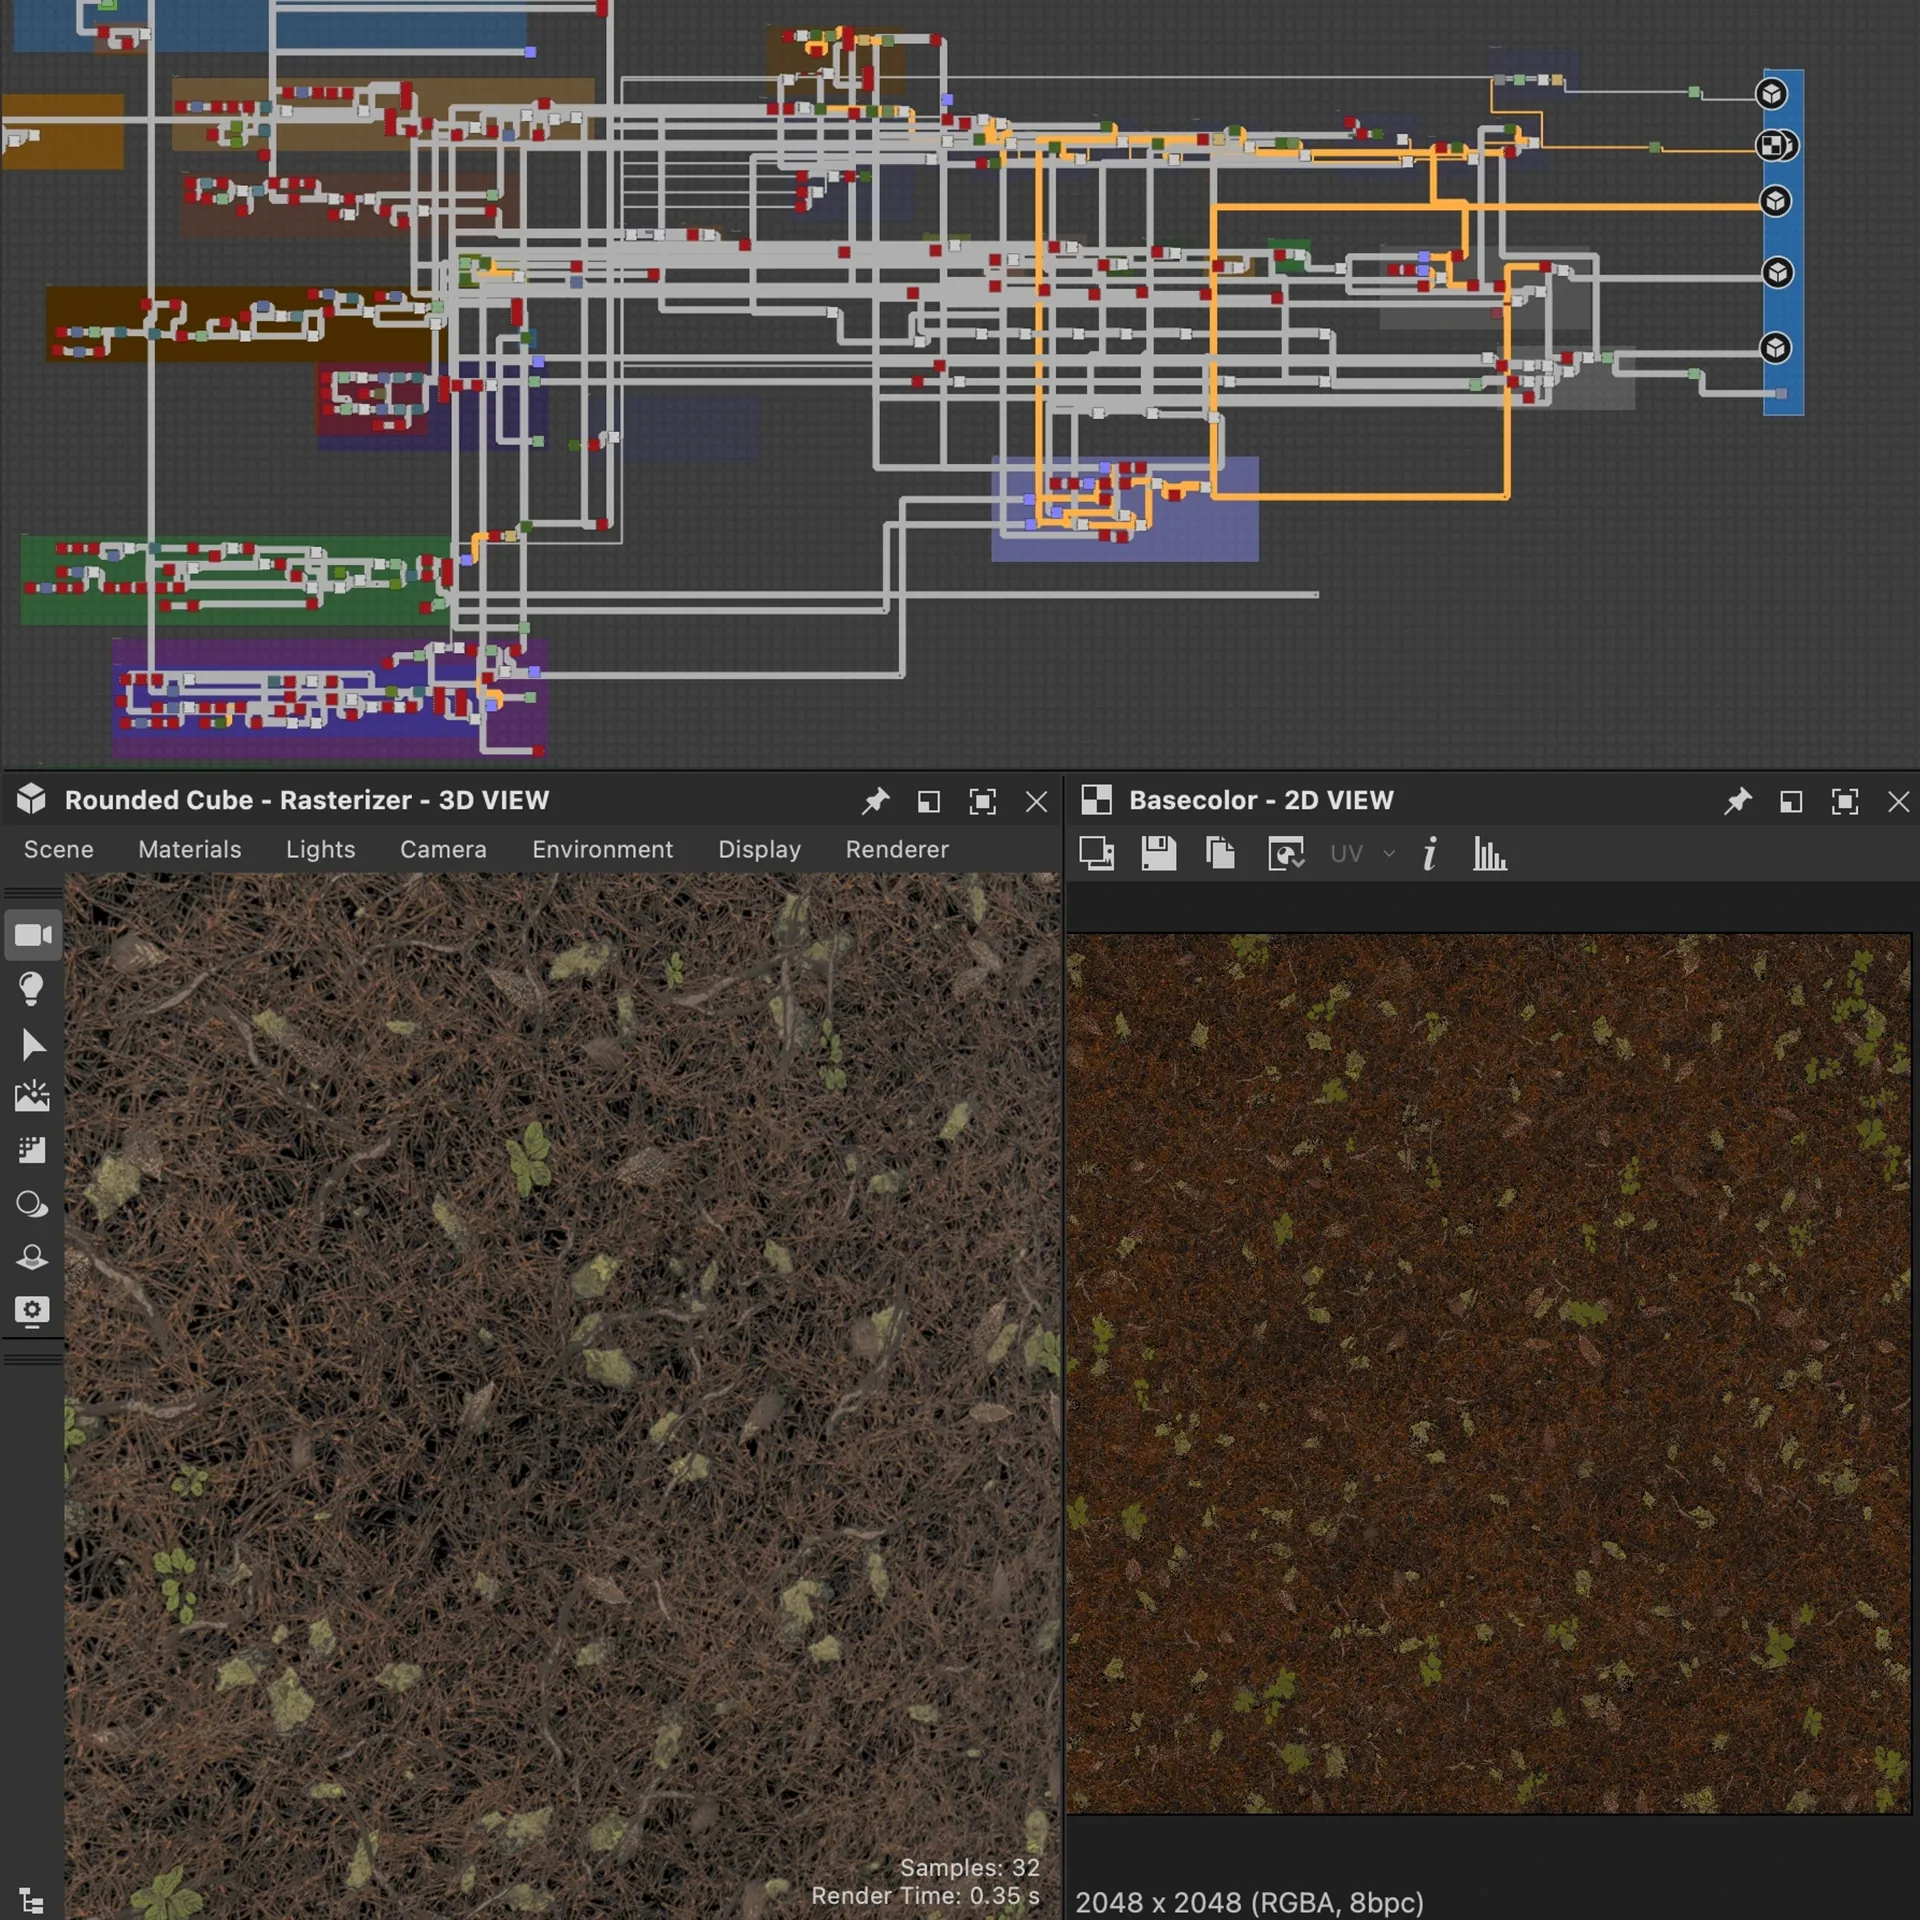Click the checker icon beside Basecolor title

1097,799
